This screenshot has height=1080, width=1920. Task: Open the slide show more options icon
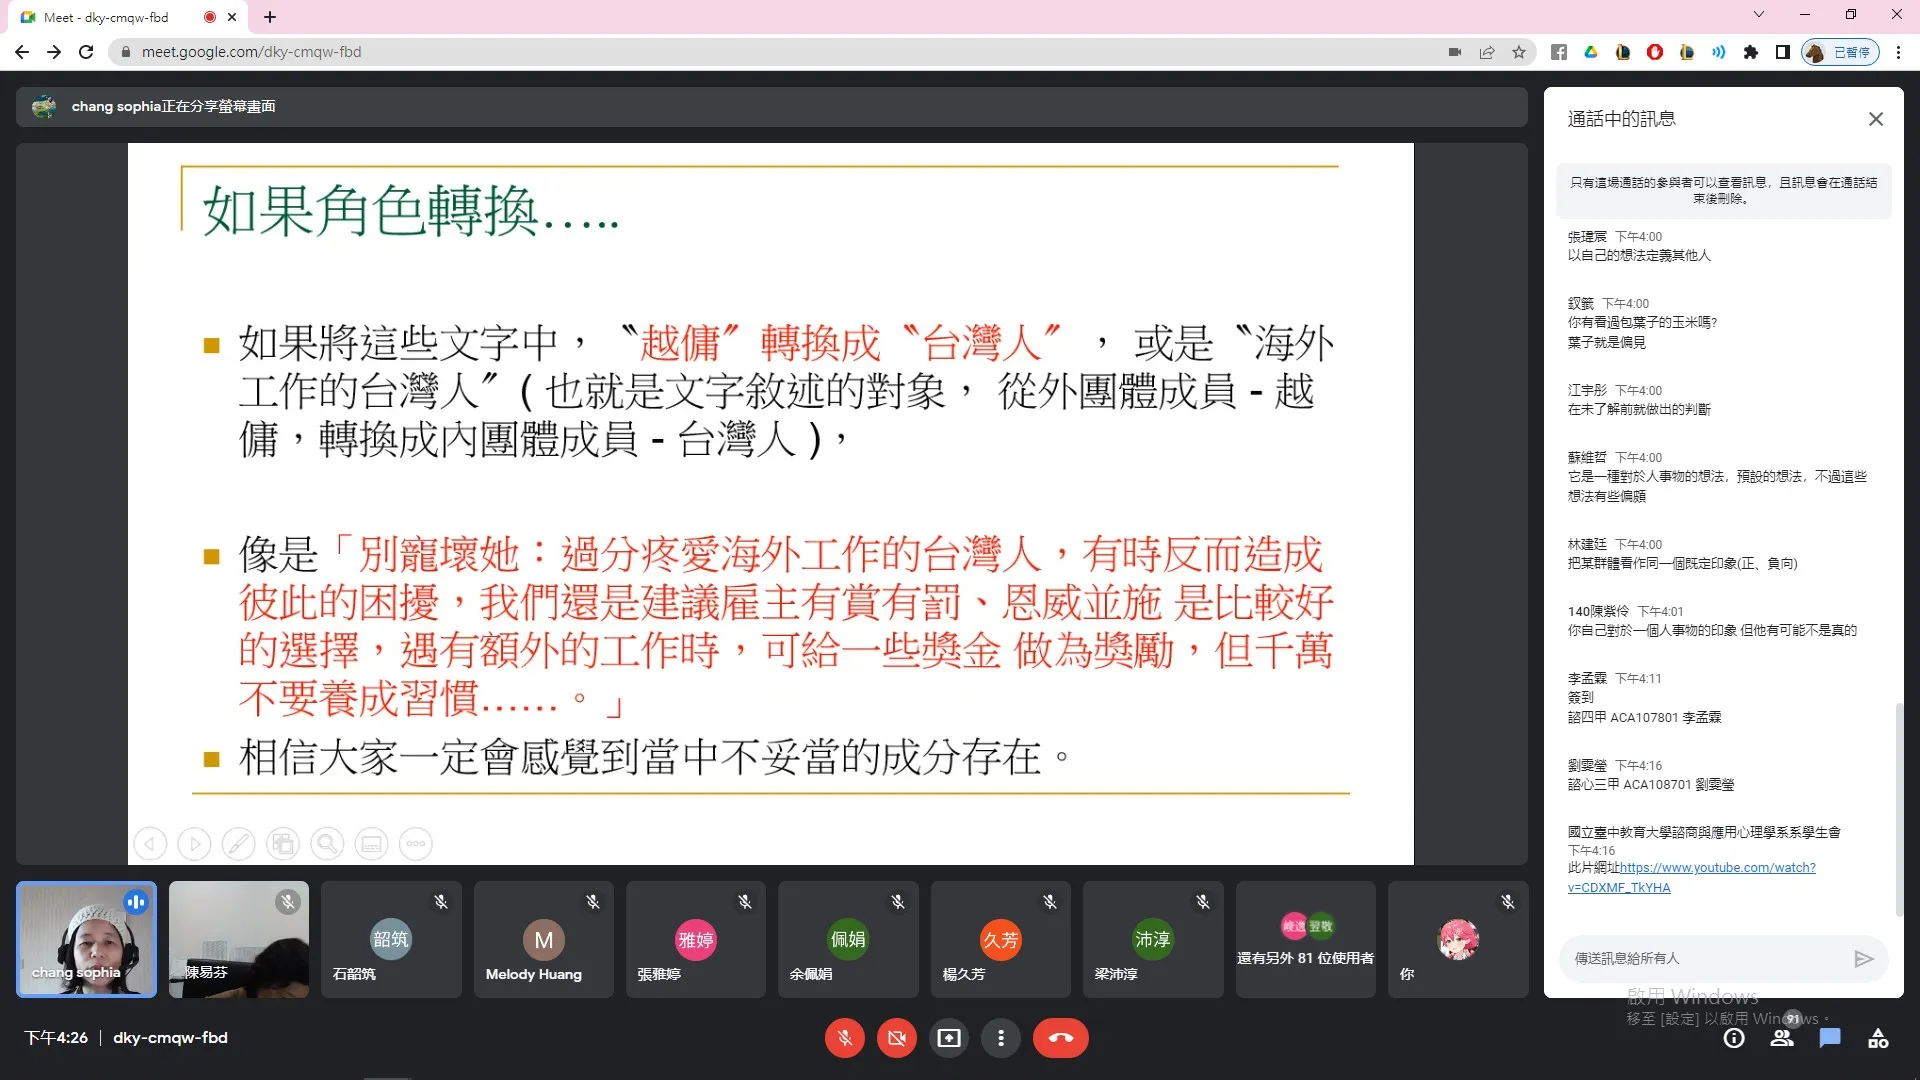pyautogui.click(x=415, y=844)
